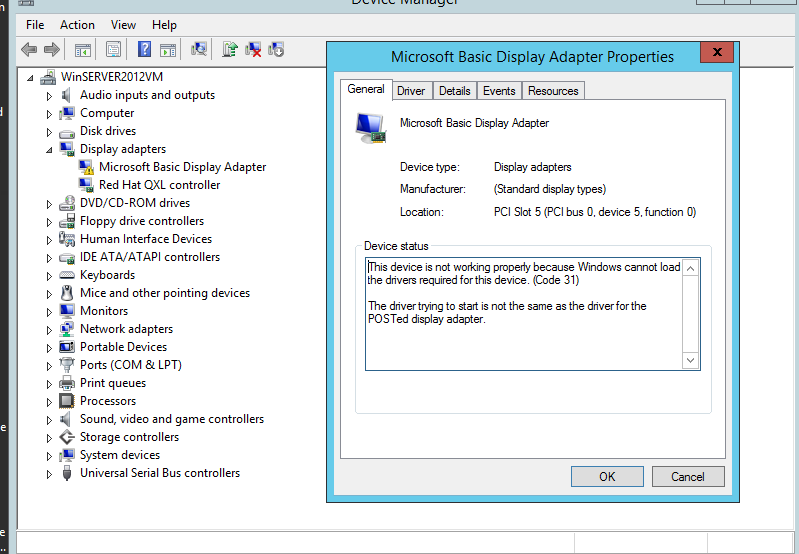Viewport: 799px width, 554px height.
Task: Click the Device status scrollbar up arrow
Action: click(x=690, y=268)
